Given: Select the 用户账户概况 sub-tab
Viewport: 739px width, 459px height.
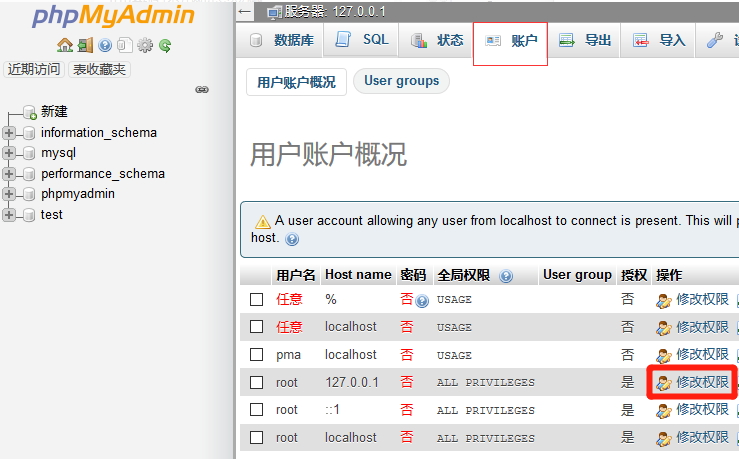Looking at the screenshot, I should pyautogui.click(x=296, y=82).
